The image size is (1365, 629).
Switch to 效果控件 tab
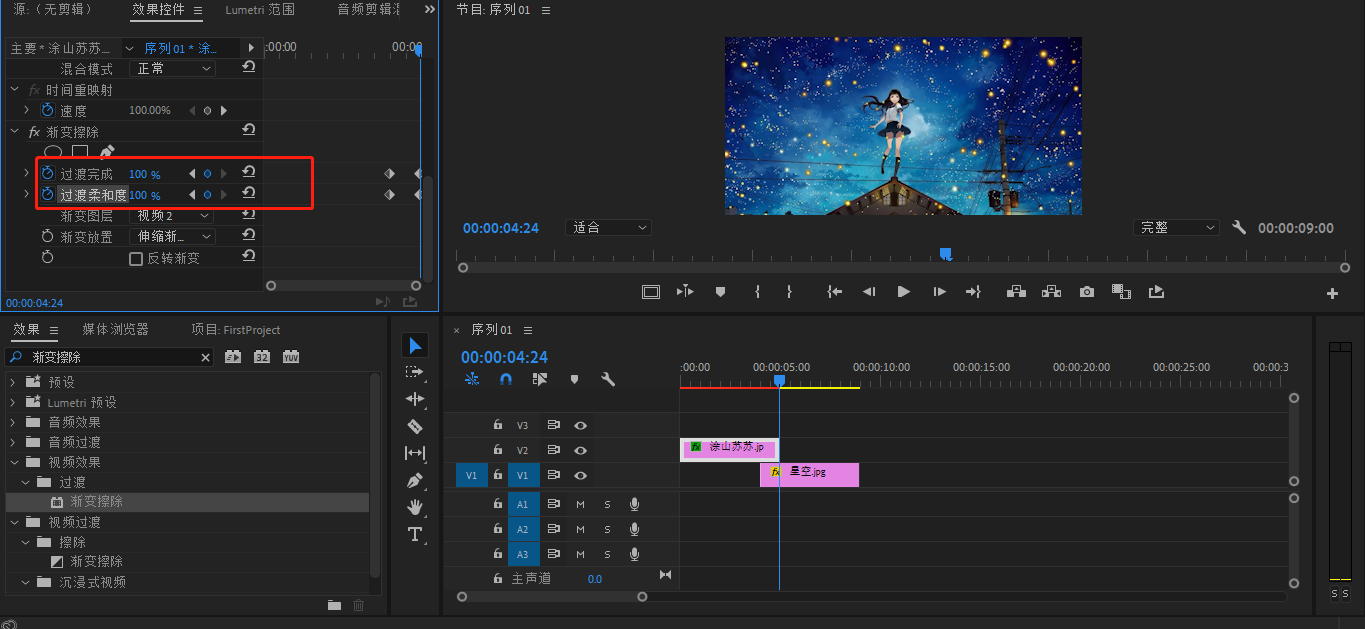(x=158, y=9)
